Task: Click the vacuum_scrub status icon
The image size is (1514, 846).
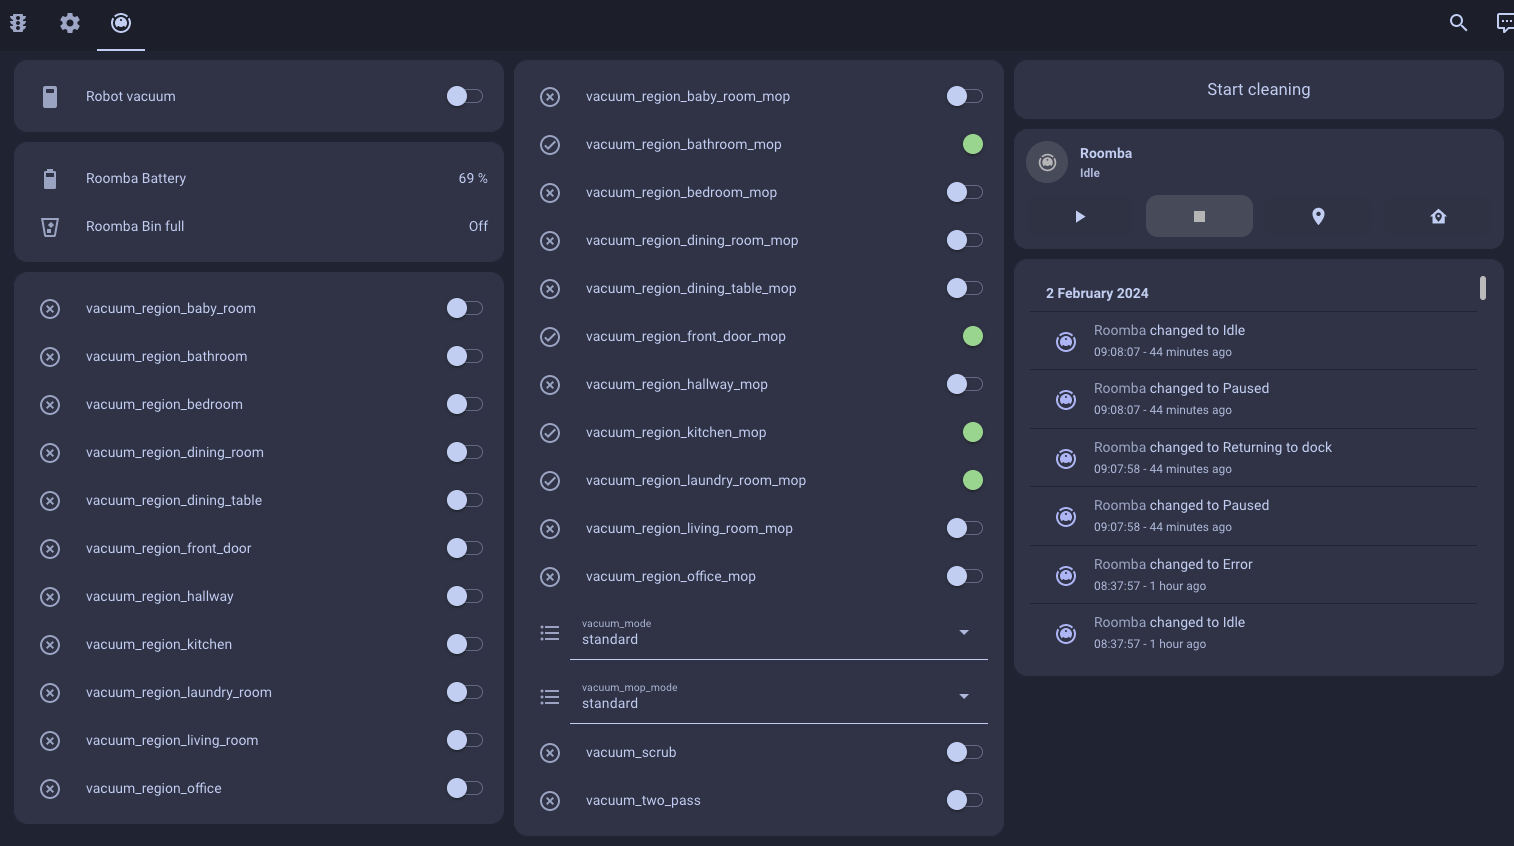Action: pos(550,753)
